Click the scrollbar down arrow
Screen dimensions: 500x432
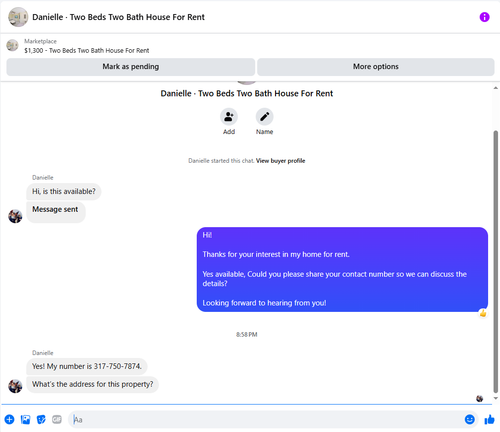(496, 398)
